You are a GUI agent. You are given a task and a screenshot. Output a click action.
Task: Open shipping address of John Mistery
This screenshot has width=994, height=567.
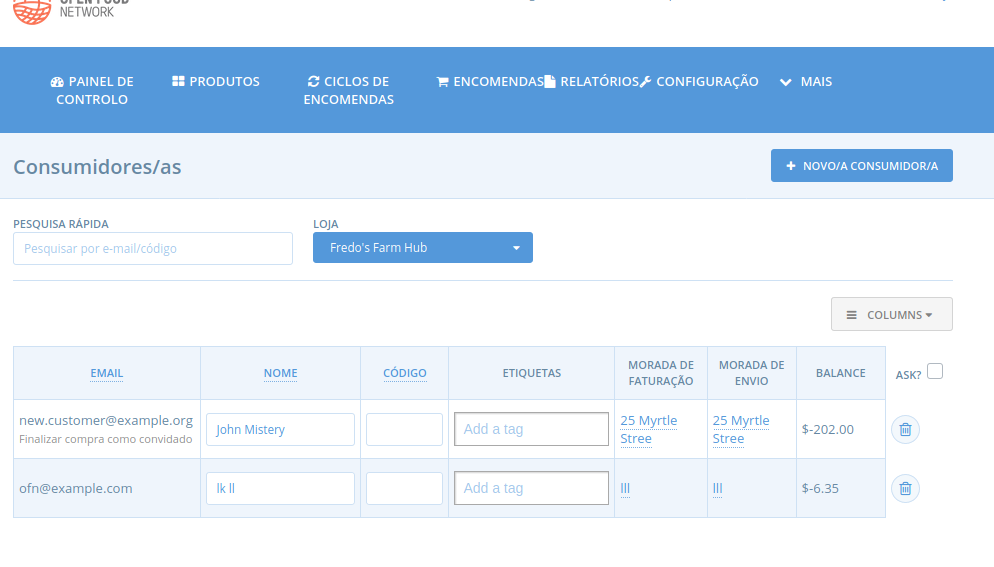point(741,429)
